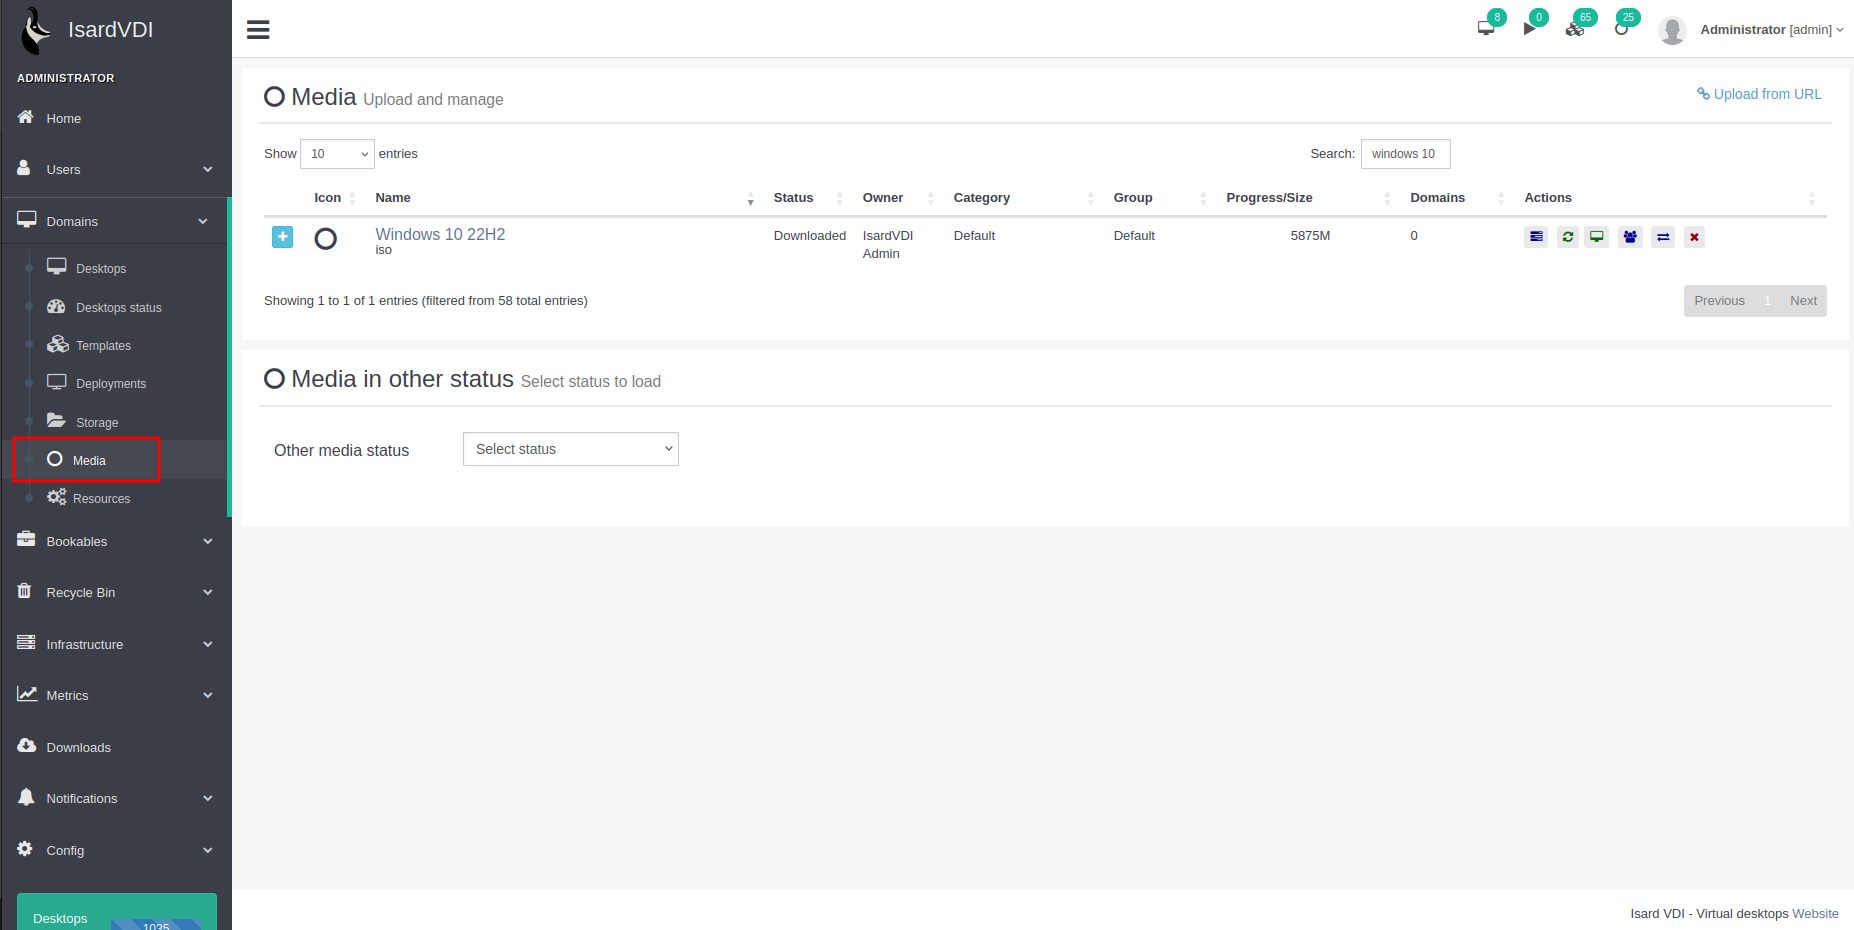This screenshot has width=1854, height=930.
Task: Click the blue users group action icon
Action: (1630, 237)
